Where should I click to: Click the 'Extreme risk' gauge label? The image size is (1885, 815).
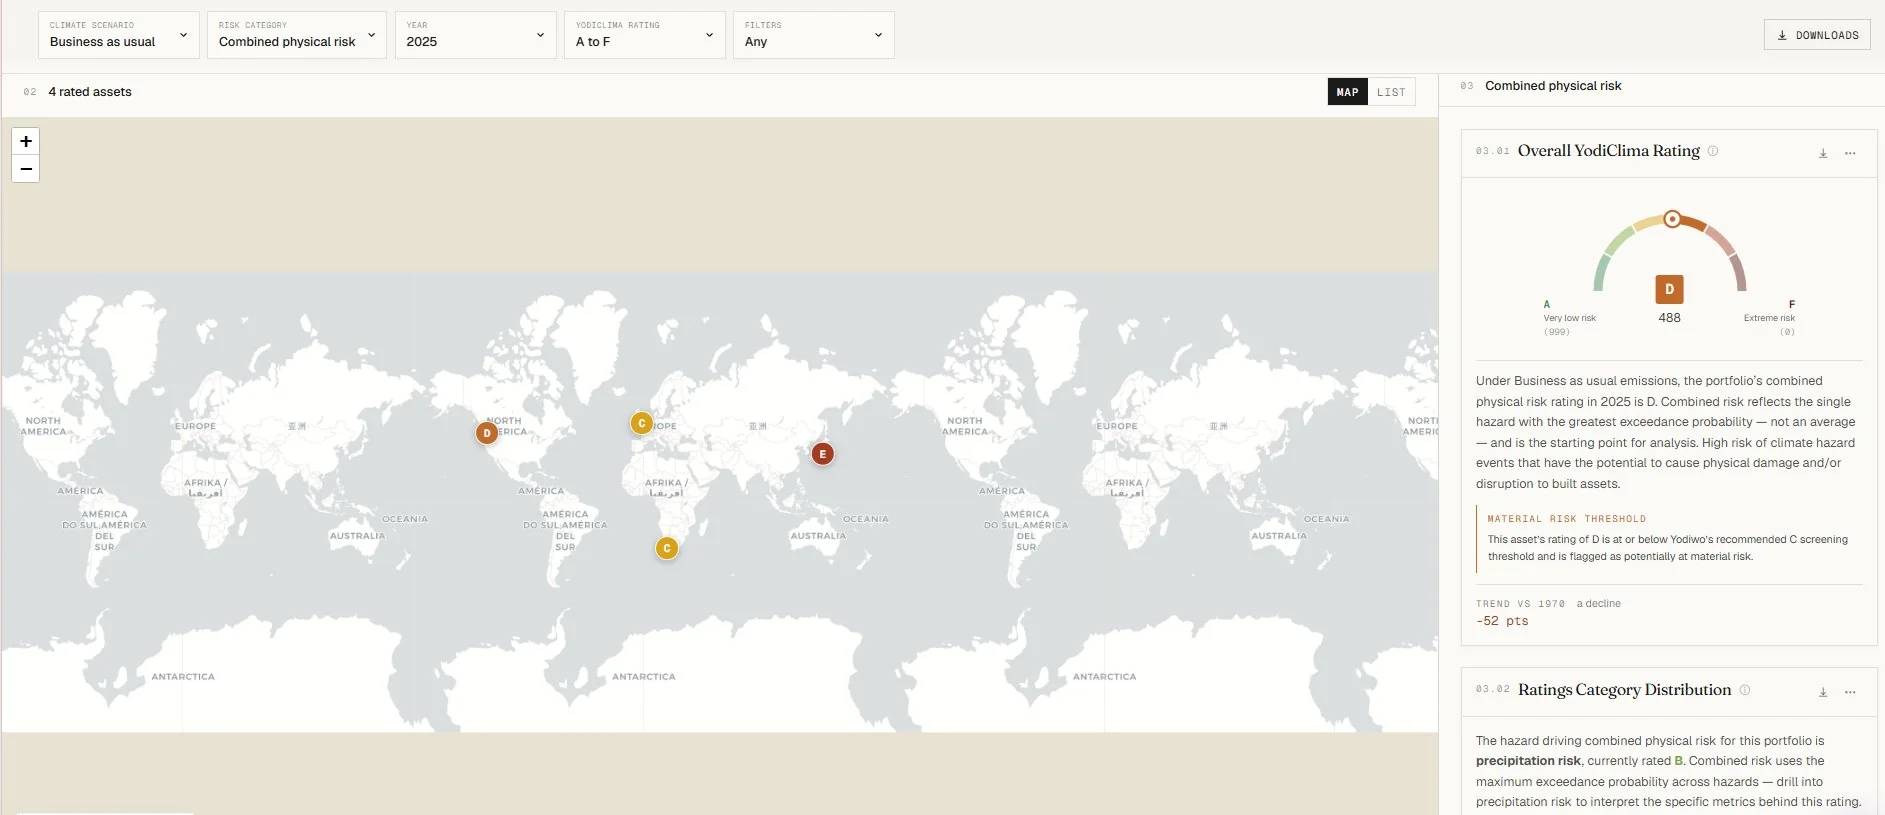[1769, 318]
